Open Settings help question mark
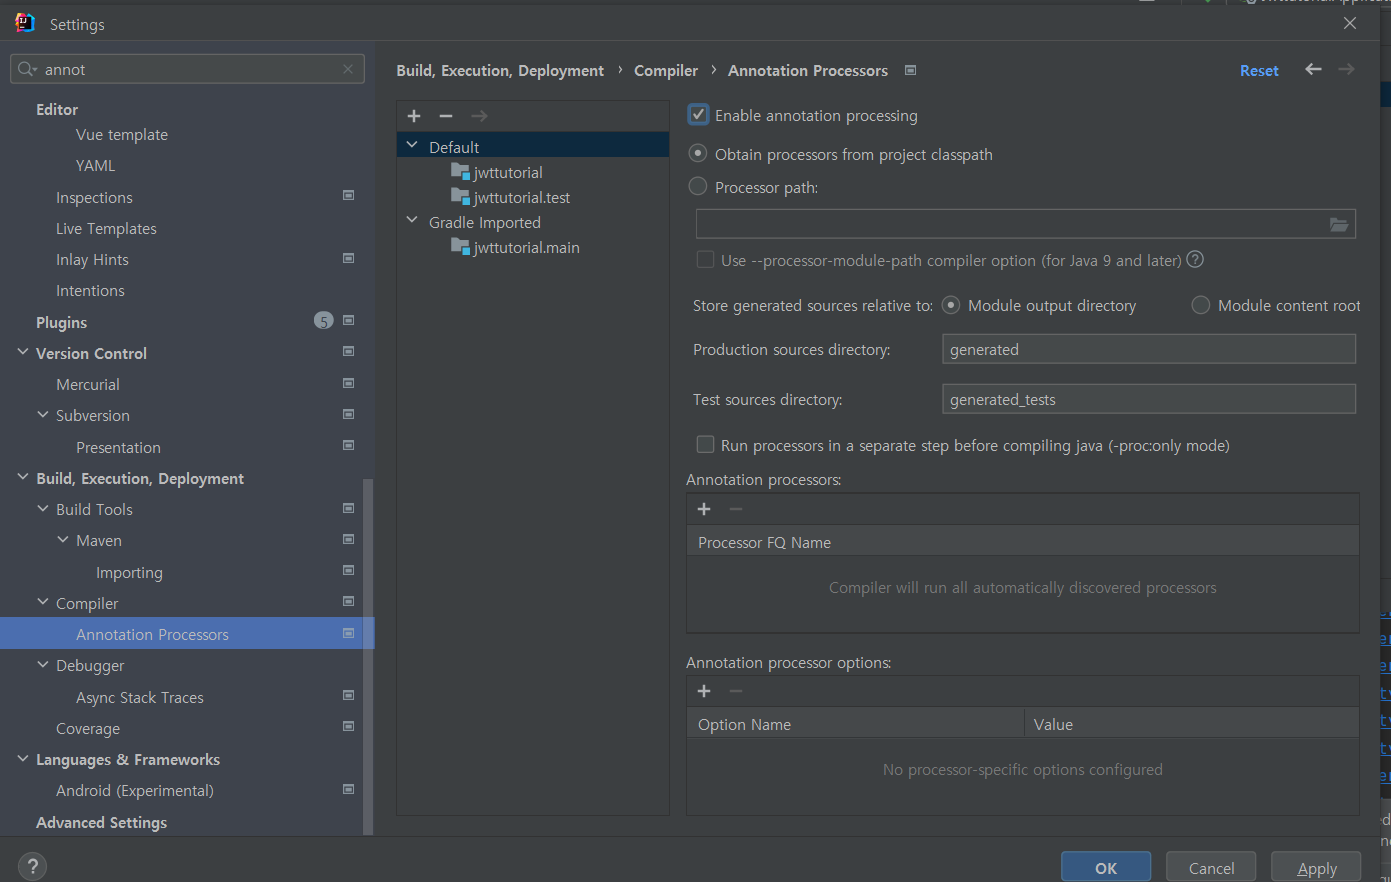This screenshot has height=882, width=1391. click(32, 866)
